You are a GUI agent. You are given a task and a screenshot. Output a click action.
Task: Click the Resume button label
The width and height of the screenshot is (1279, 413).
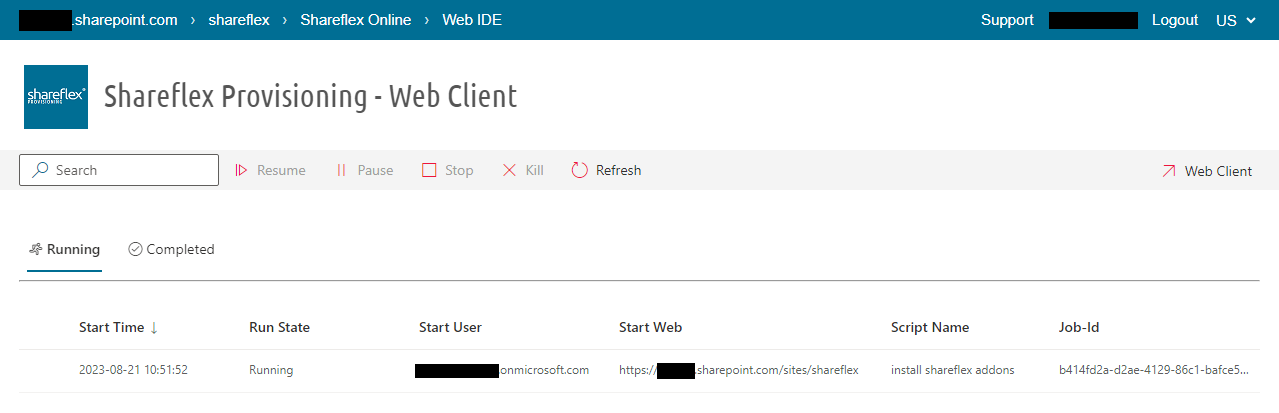pyautogui.click(x=281, y=170)
